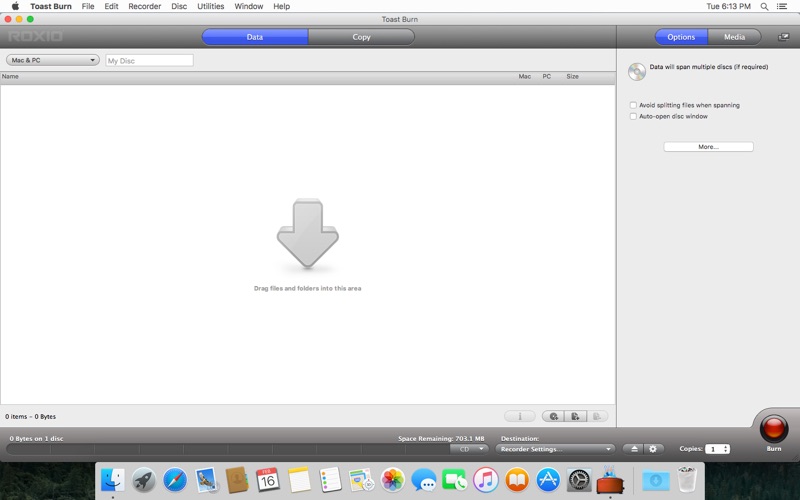Click the panel toggle icon beside Media
This screenshot has width=800, height=500.
[x=783, y=37]
